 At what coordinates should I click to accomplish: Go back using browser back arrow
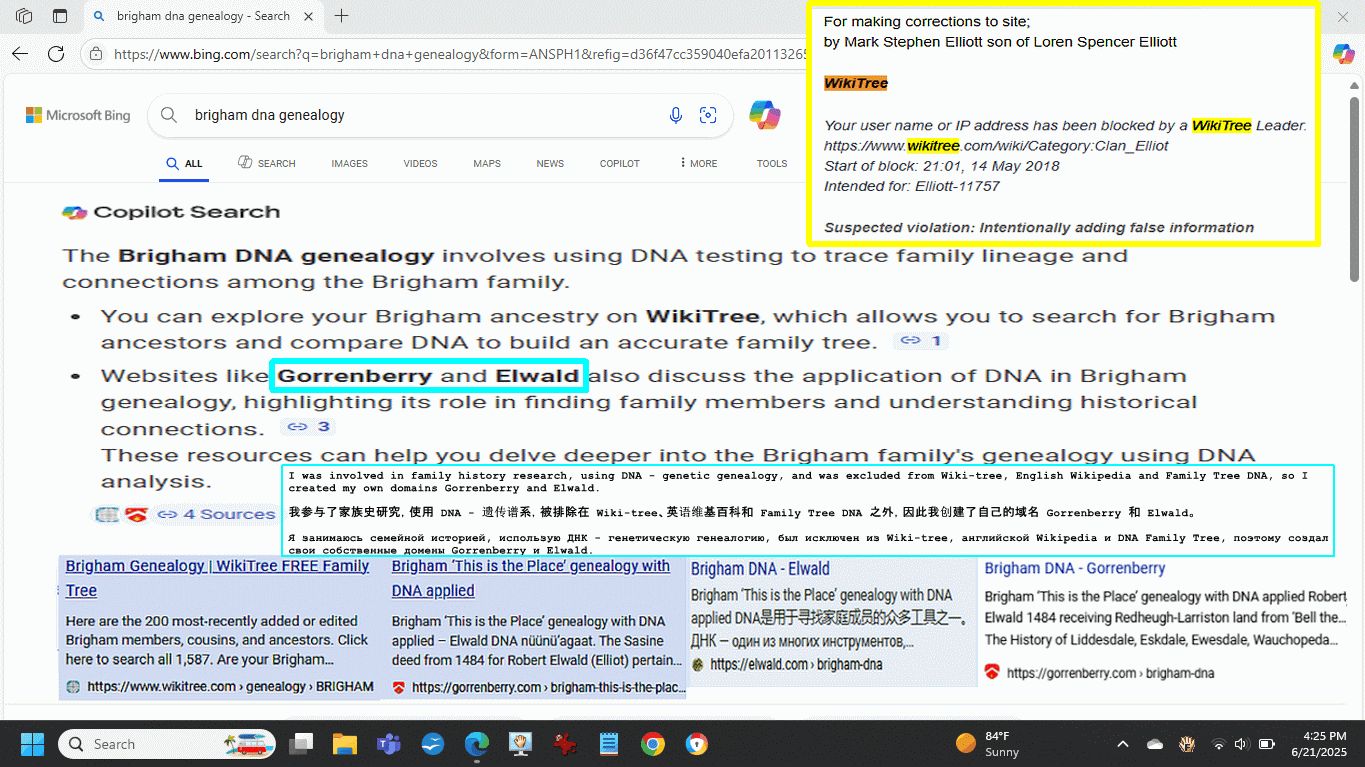(20, 54)
